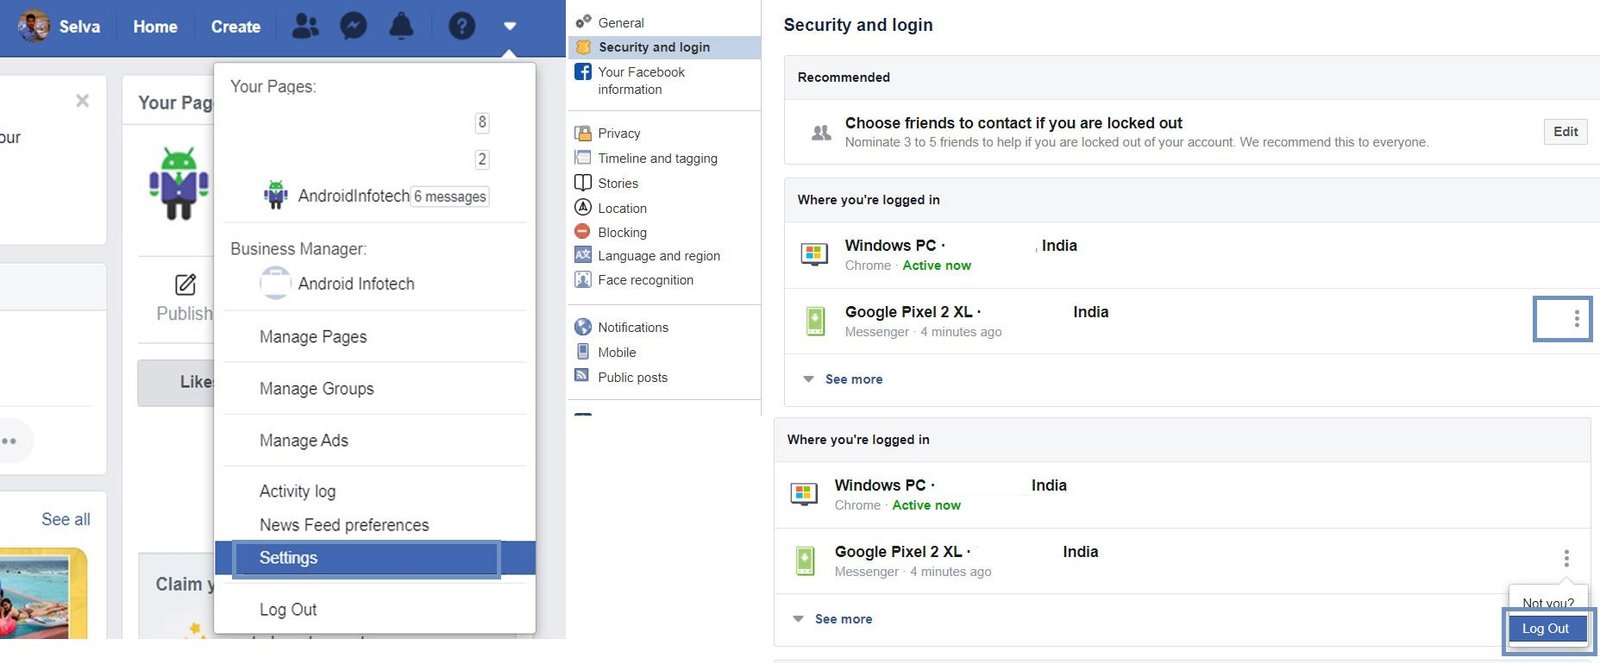Click the Help question mark icon

pos(461,26)
